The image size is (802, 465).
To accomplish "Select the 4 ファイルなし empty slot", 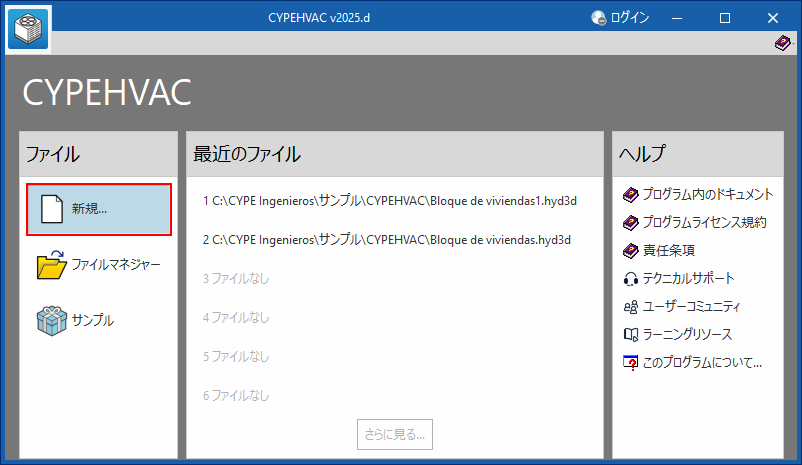I will click(236, 318).
